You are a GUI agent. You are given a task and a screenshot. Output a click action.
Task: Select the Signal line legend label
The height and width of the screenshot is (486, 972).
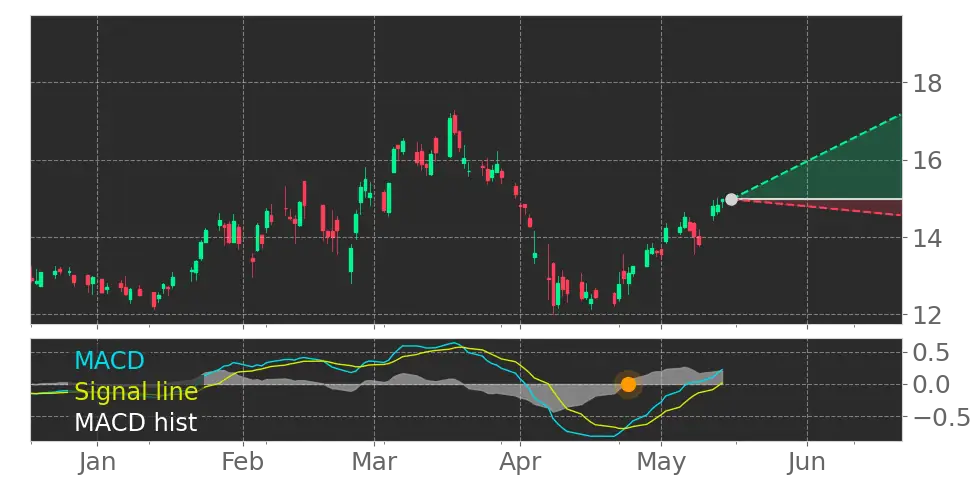click(x=136, y=391)
